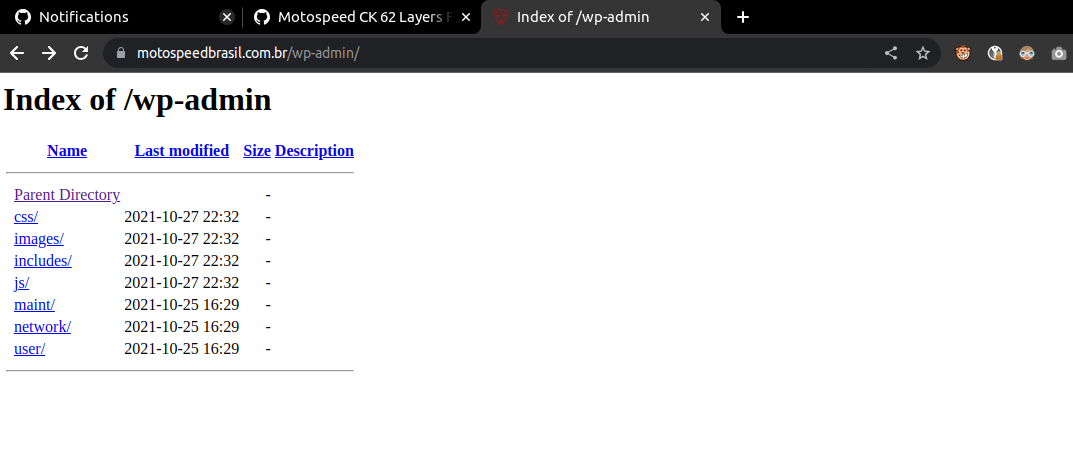Close the Notifications tab

227,17
